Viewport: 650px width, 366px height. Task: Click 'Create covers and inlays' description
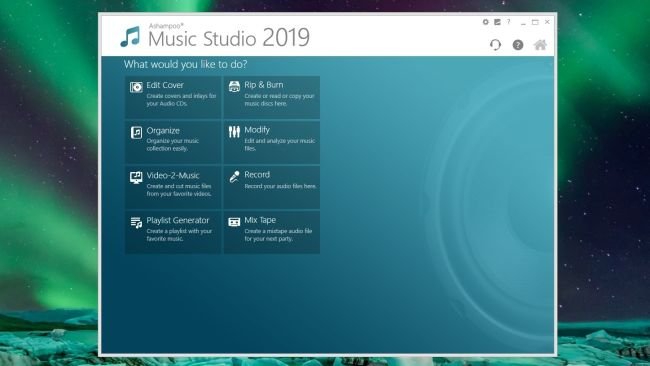click(x=181, y=99)
